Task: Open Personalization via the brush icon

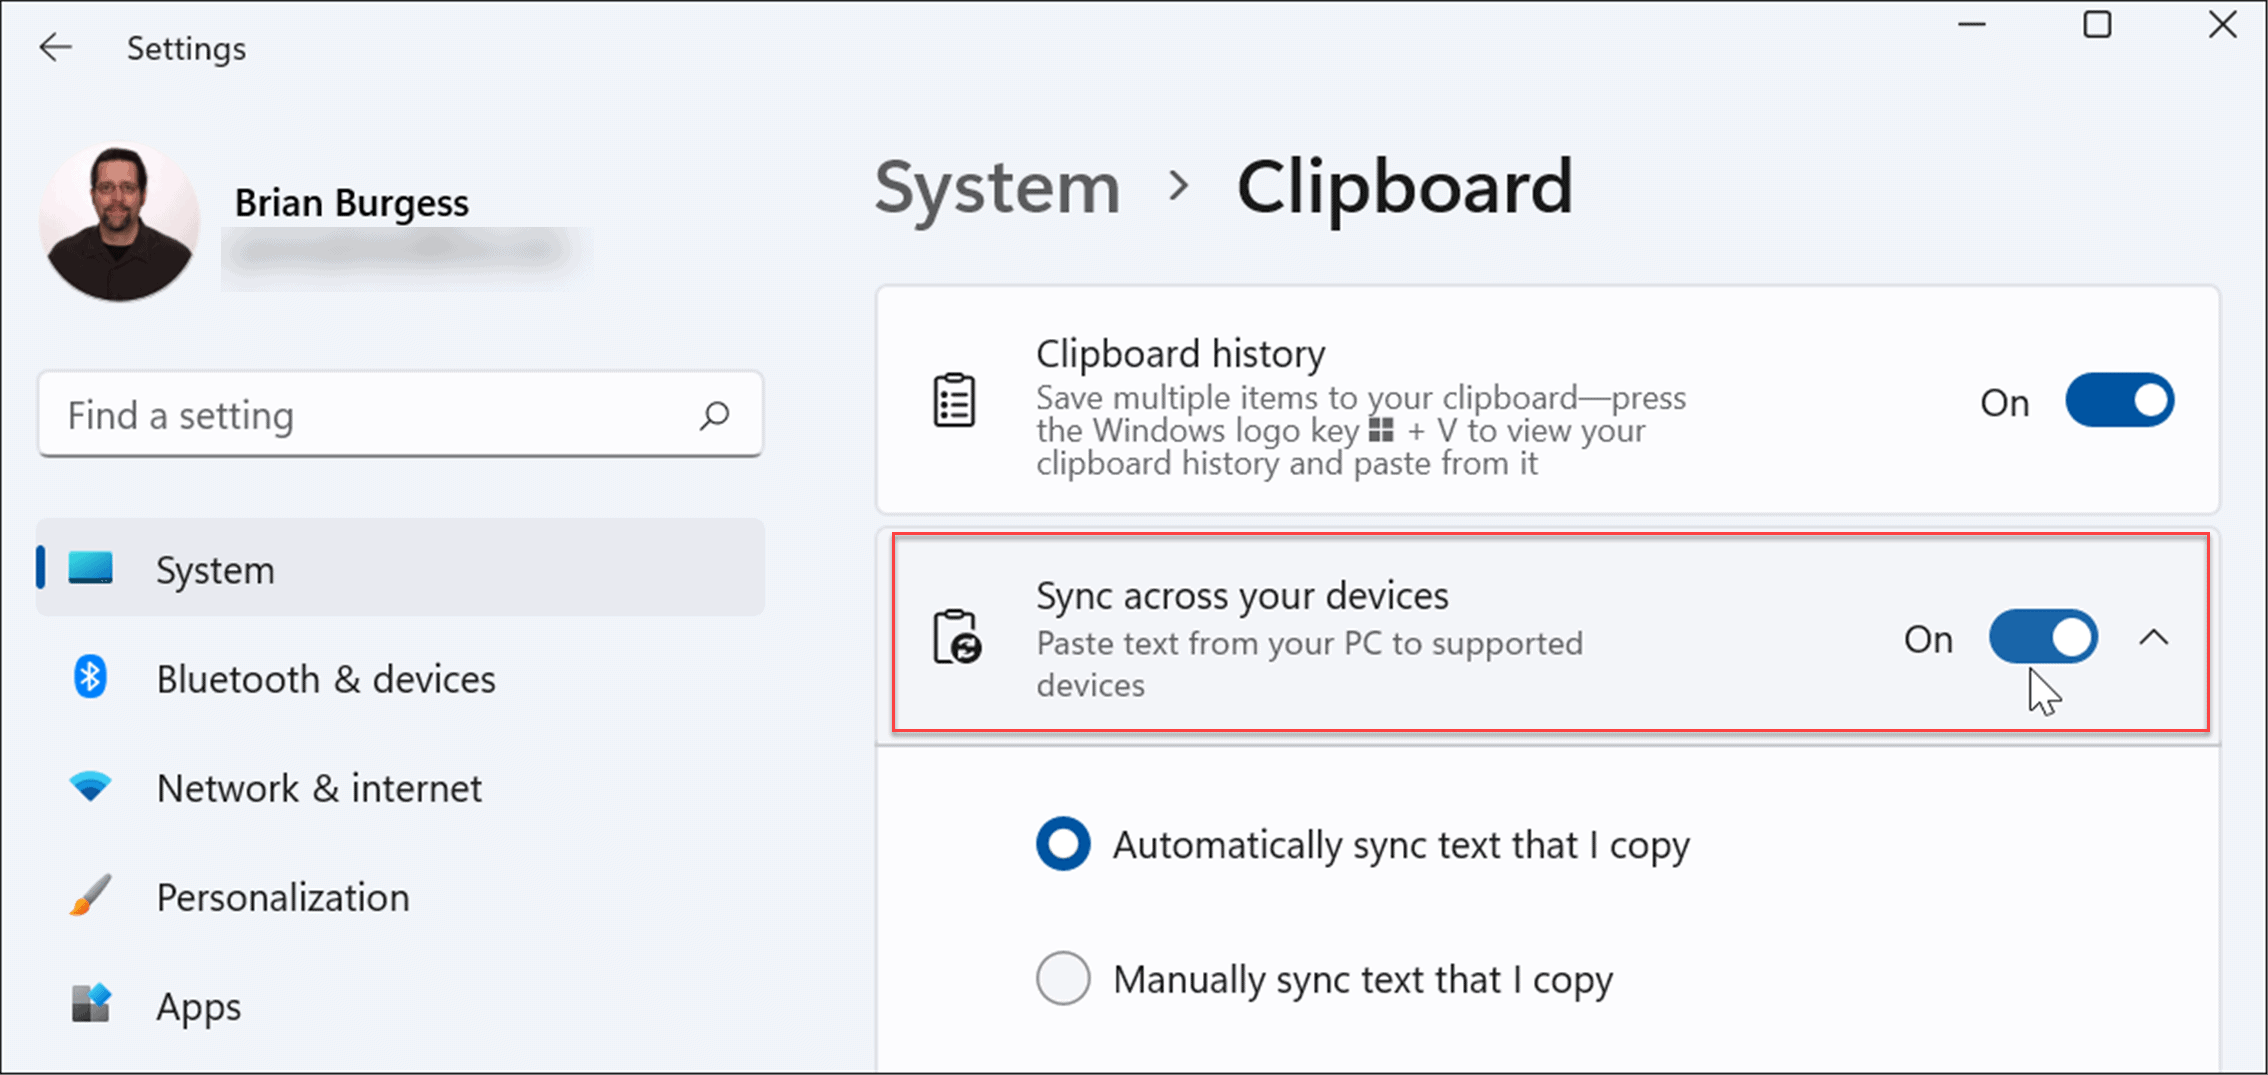Action: [89, 896]
